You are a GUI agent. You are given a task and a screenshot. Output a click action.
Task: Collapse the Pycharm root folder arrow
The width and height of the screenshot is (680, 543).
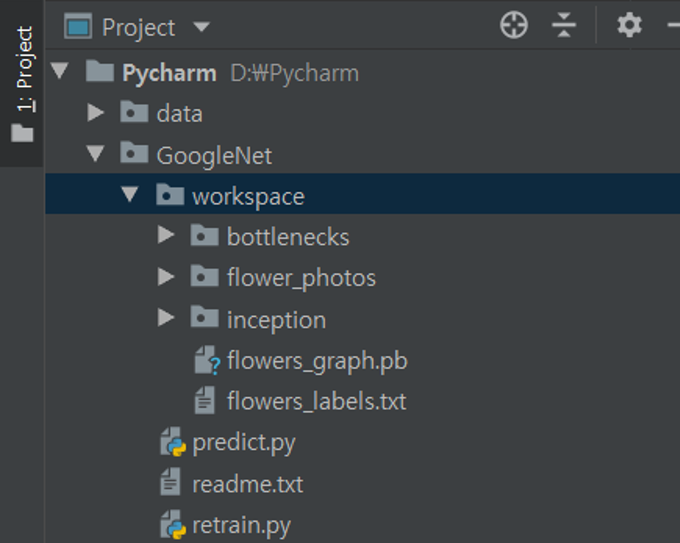59,71
